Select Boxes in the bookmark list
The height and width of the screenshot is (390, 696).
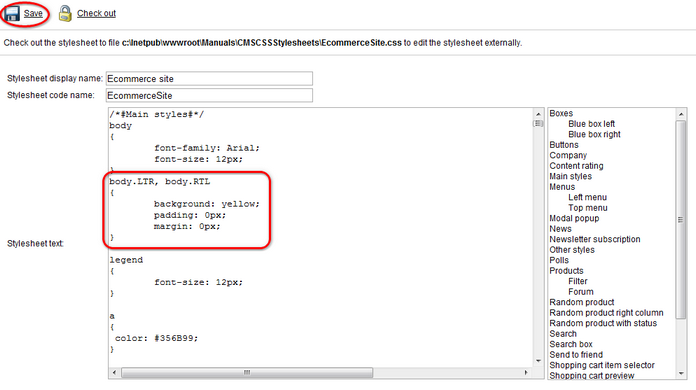pyautogui.click(x=561, y=114)
